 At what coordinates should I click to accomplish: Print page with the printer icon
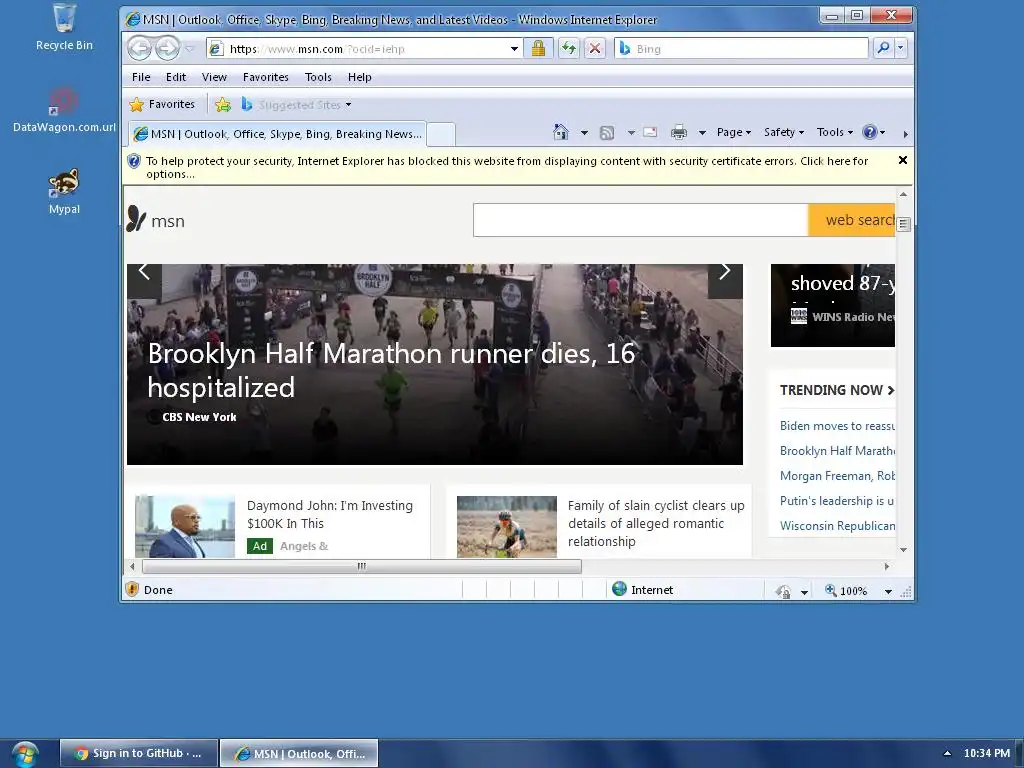(679, 133)
